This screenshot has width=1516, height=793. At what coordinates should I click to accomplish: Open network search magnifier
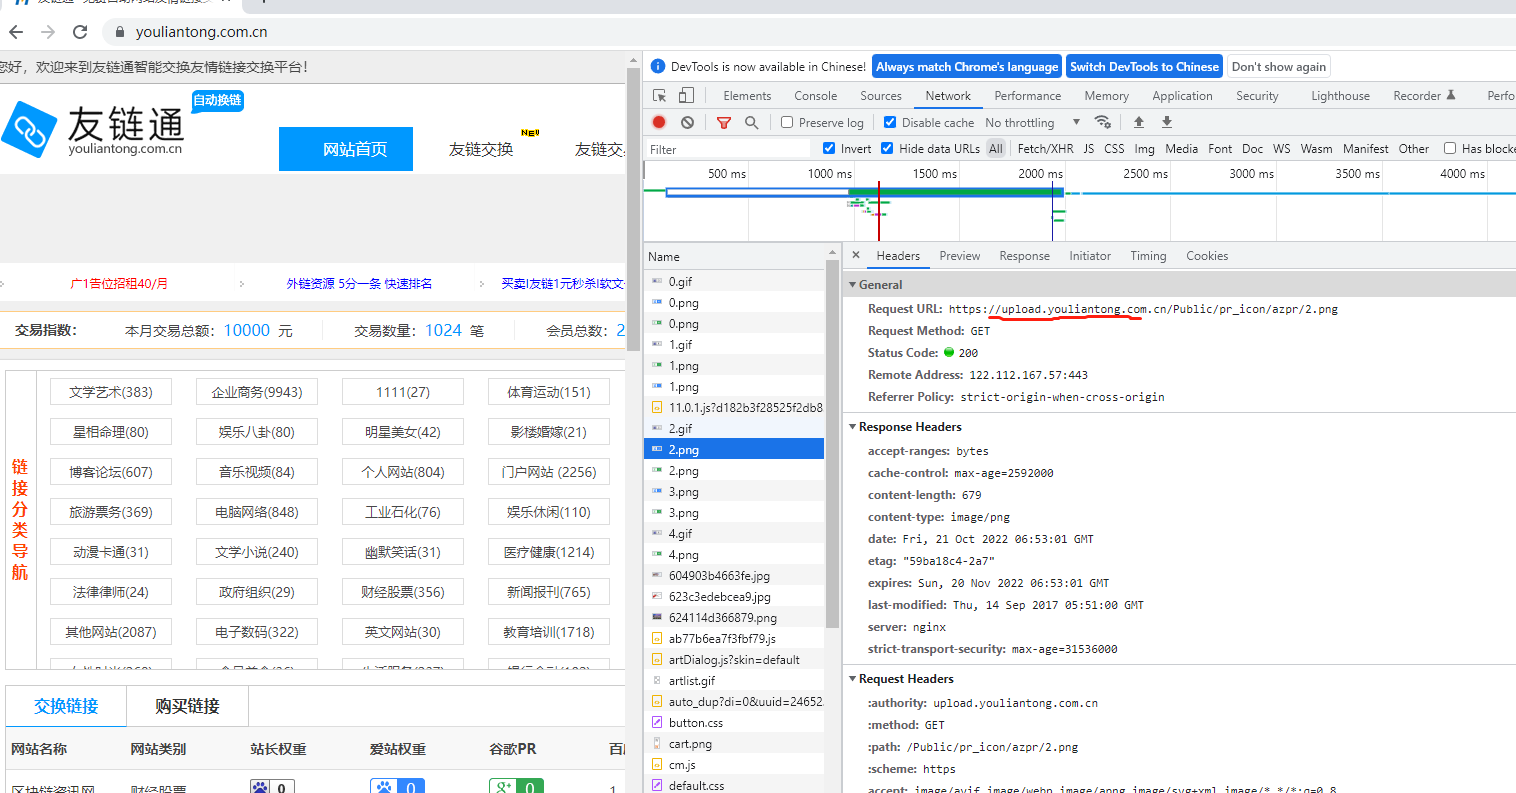pyautogui.click(x=751, y=122)
